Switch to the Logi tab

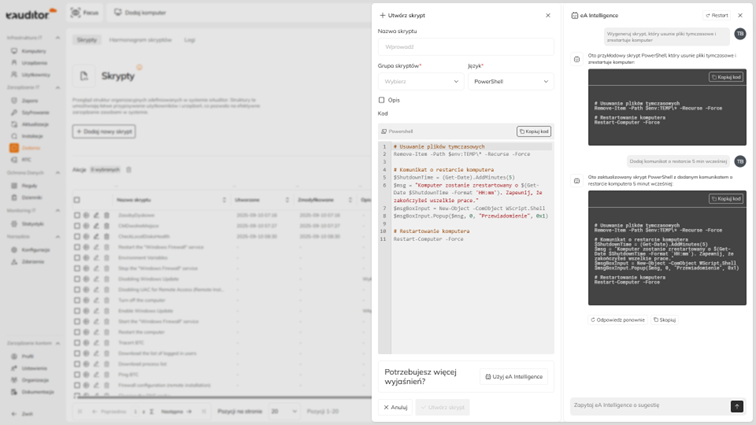190,40
